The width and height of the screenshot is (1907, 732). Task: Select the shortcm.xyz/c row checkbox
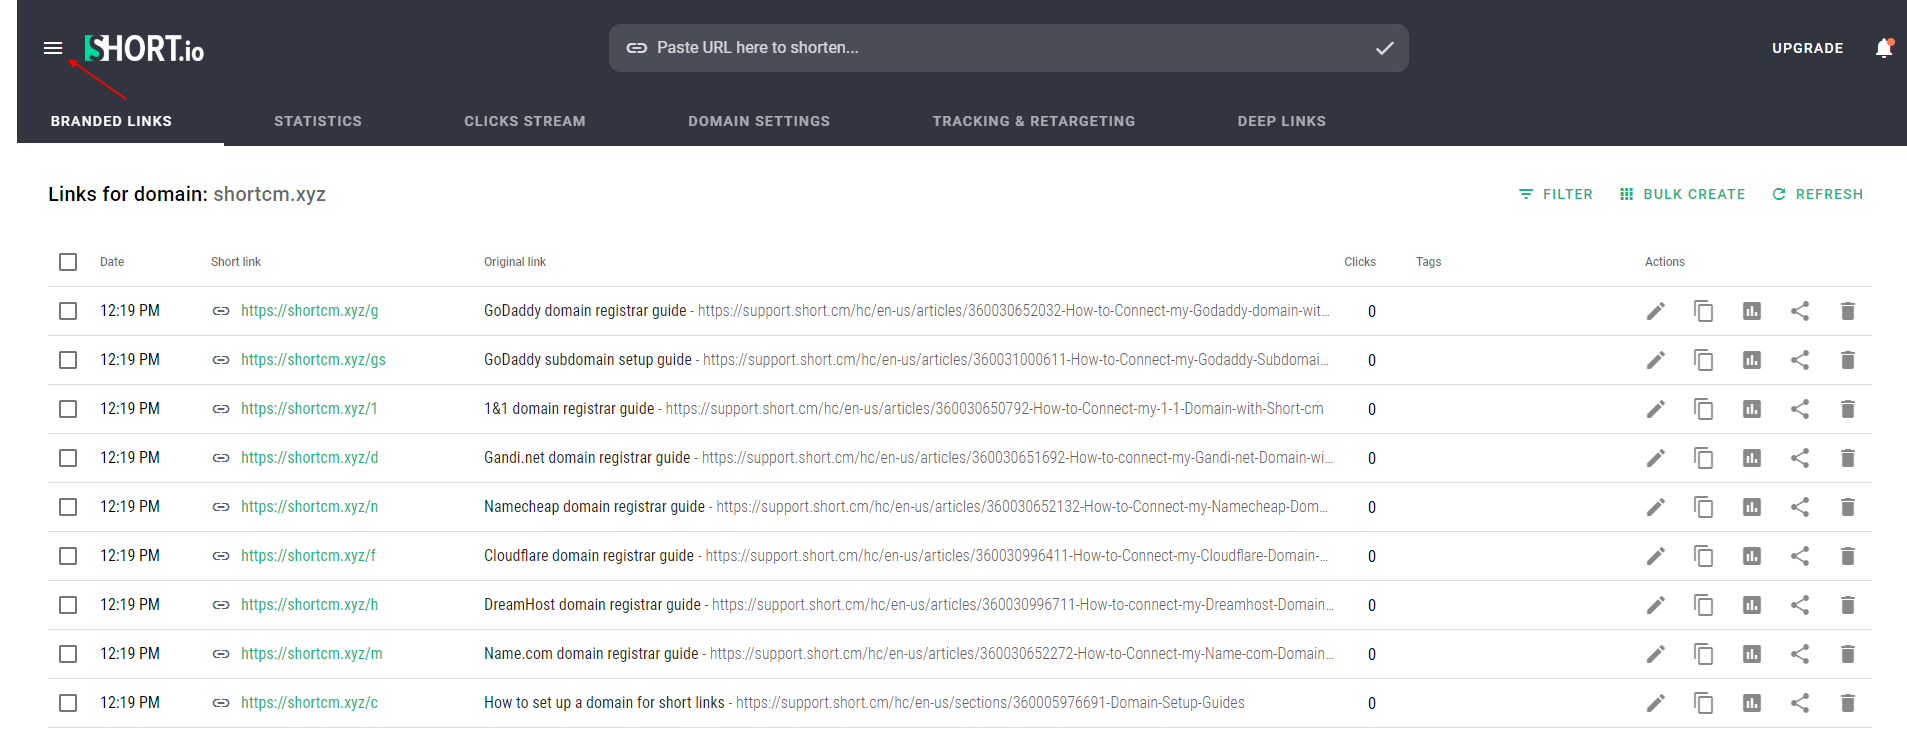pyautogui.click(x=68, y=703)
